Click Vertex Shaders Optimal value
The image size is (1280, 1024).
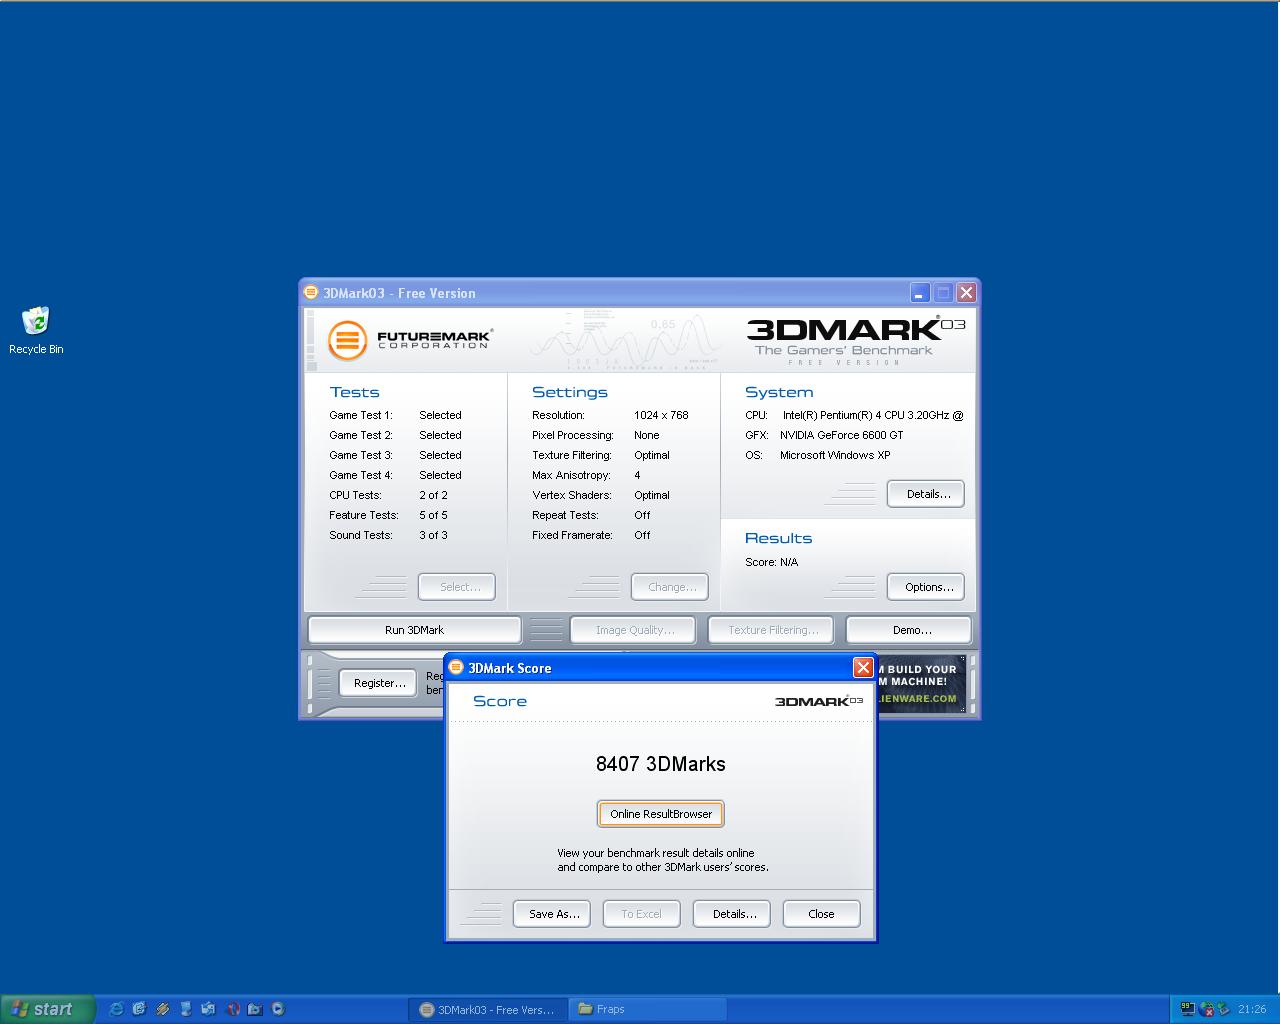[652, 495]
